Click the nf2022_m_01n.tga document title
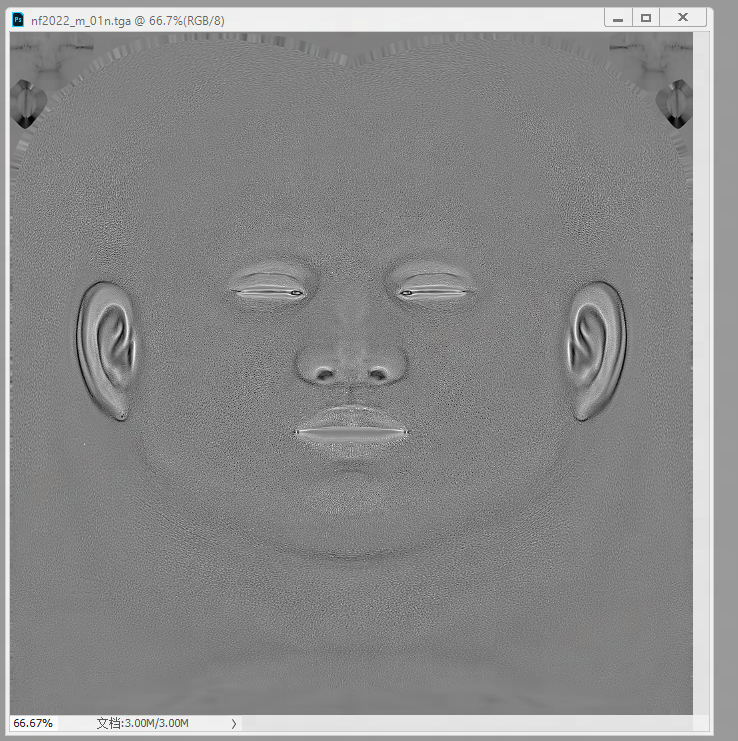Viewport: 738px width, 741px height. (x=128, y=21)
